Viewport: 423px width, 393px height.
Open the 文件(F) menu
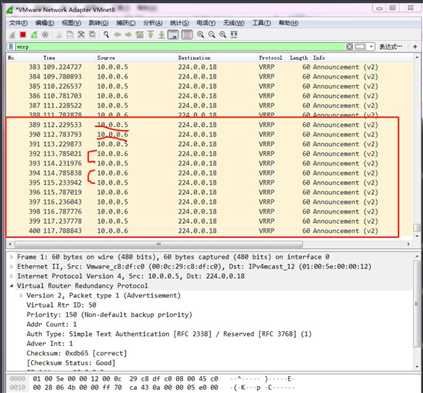(x=18, y=23)
